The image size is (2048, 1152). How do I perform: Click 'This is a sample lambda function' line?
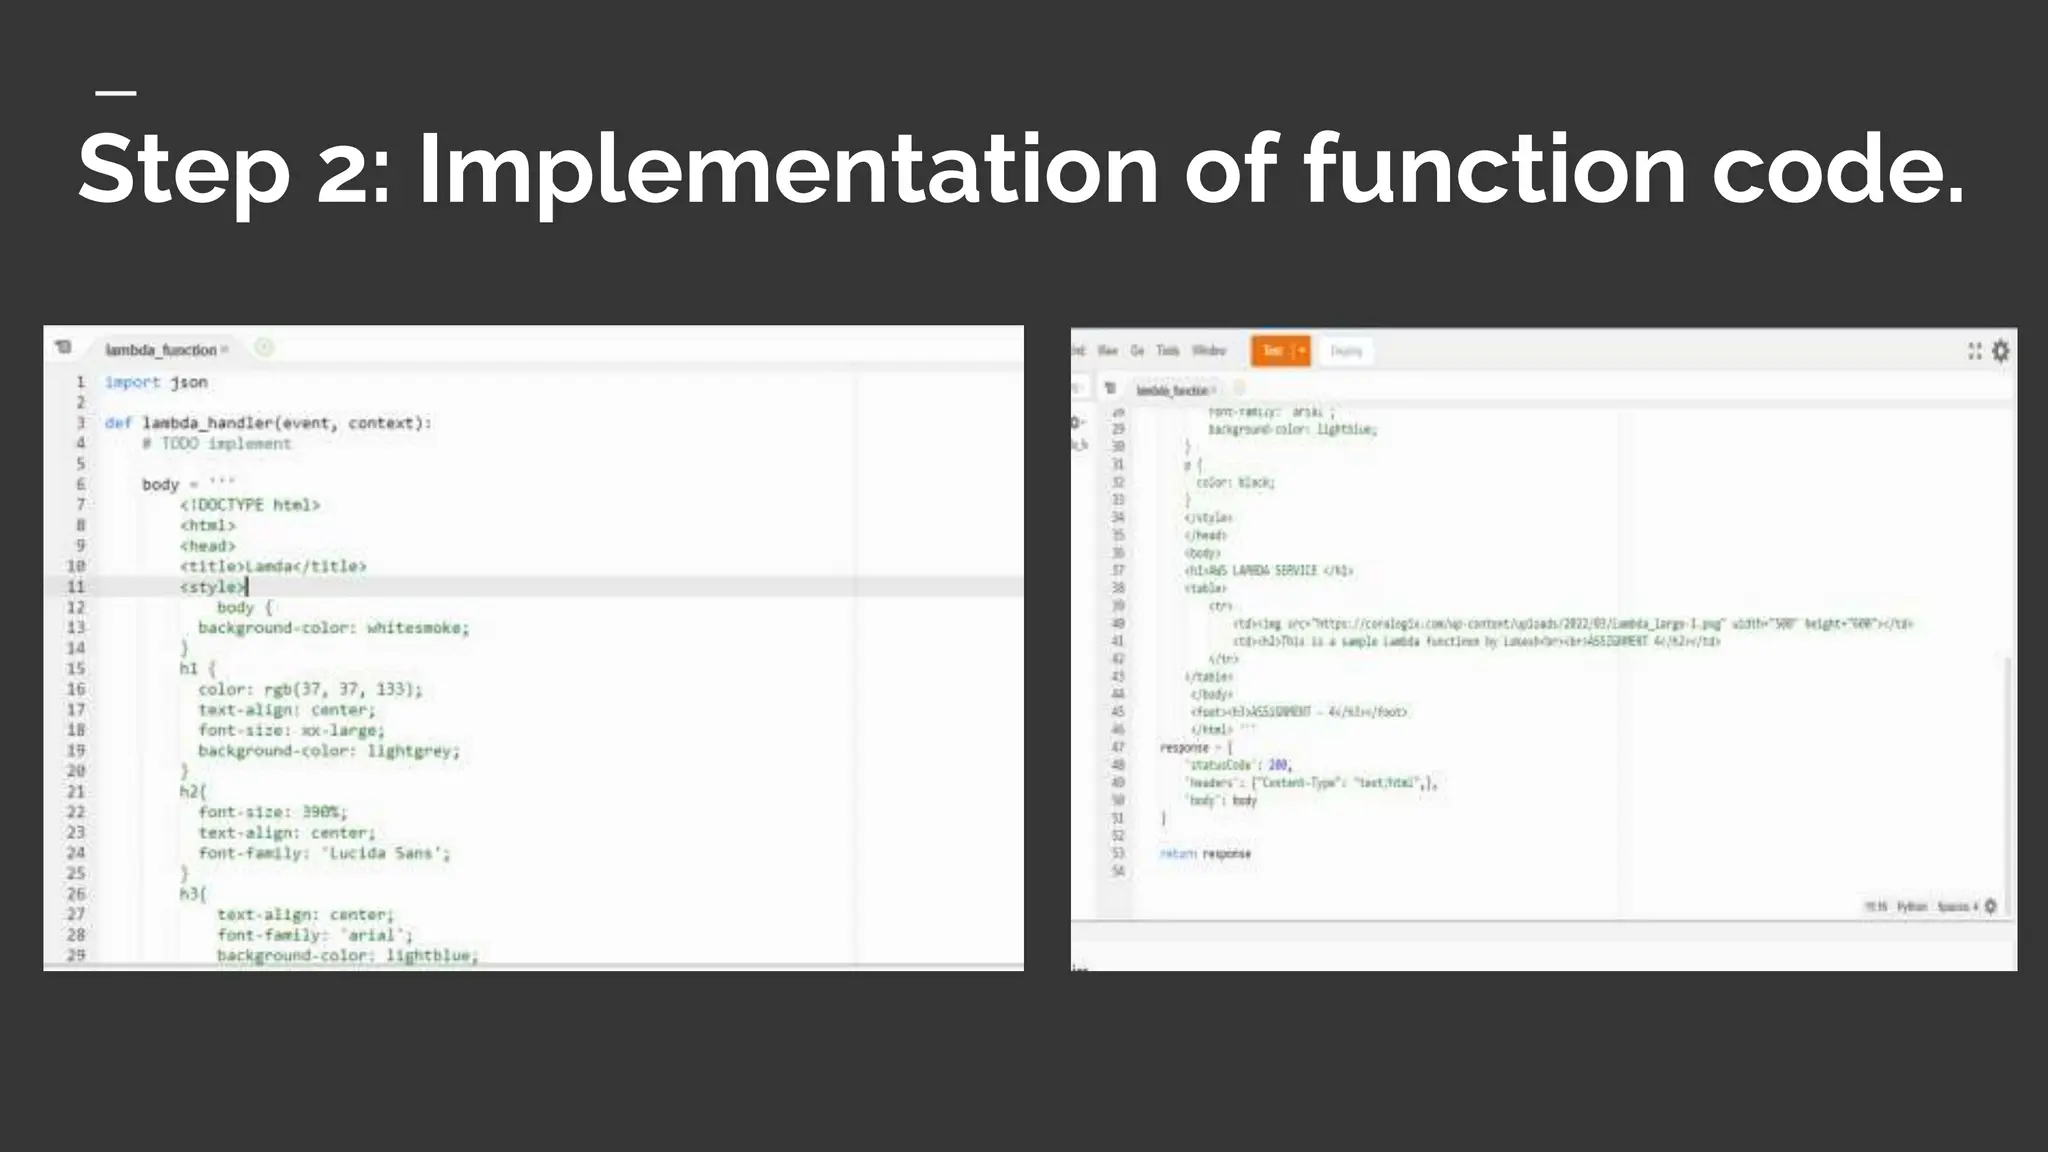(1478, 641)
